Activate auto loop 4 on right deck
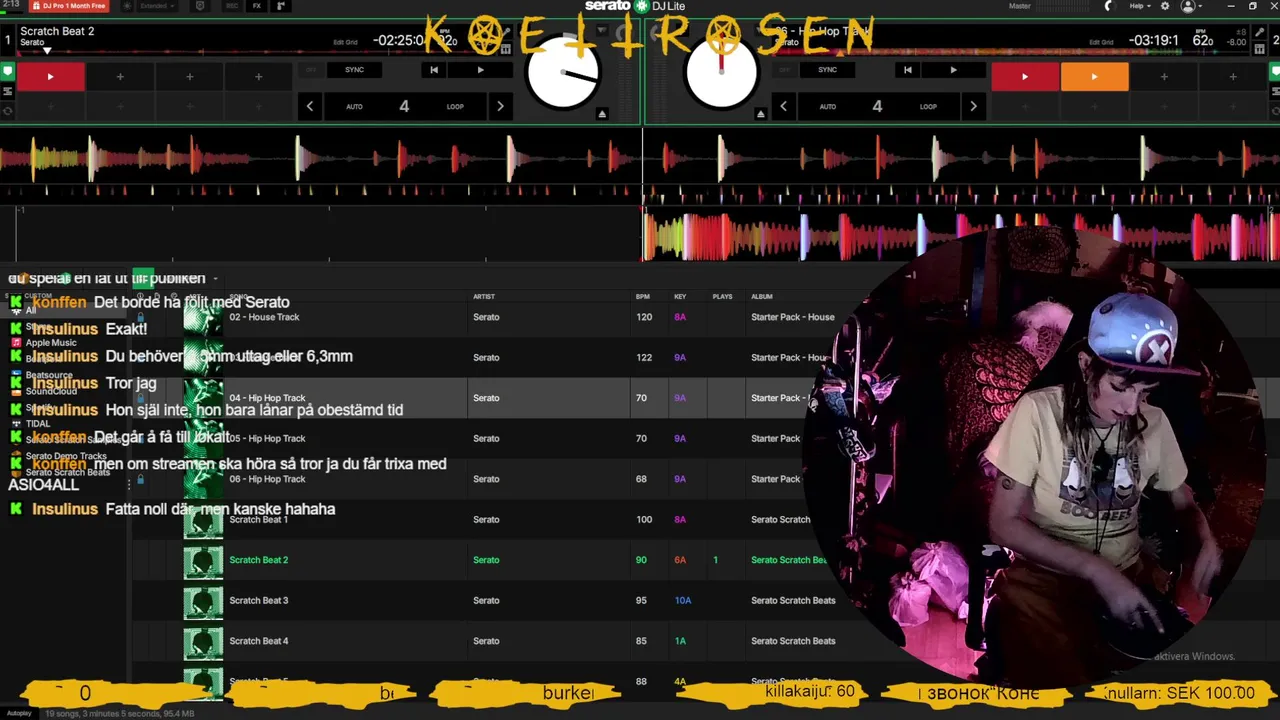Image resolution: width=1280 pixels, height=720 pixels. coord(877,106)
